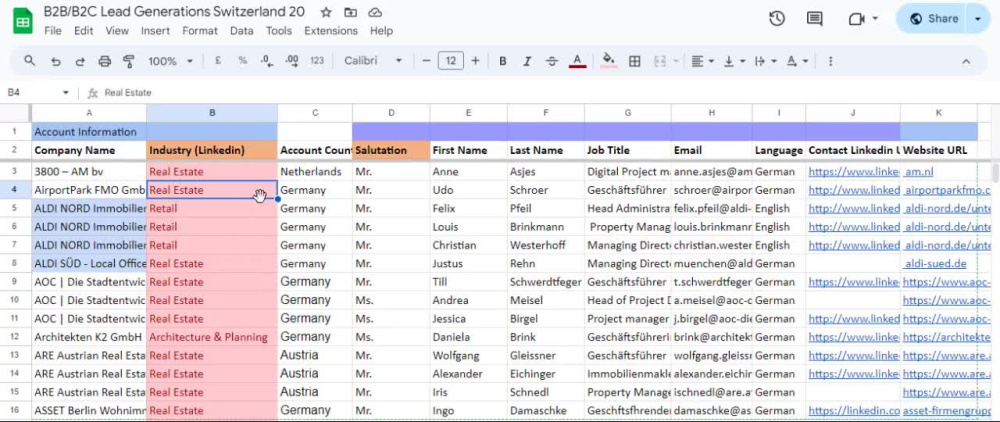1000x422 pixels.
Task: Collapse the menus with chevron
Action: click(966, 61)
